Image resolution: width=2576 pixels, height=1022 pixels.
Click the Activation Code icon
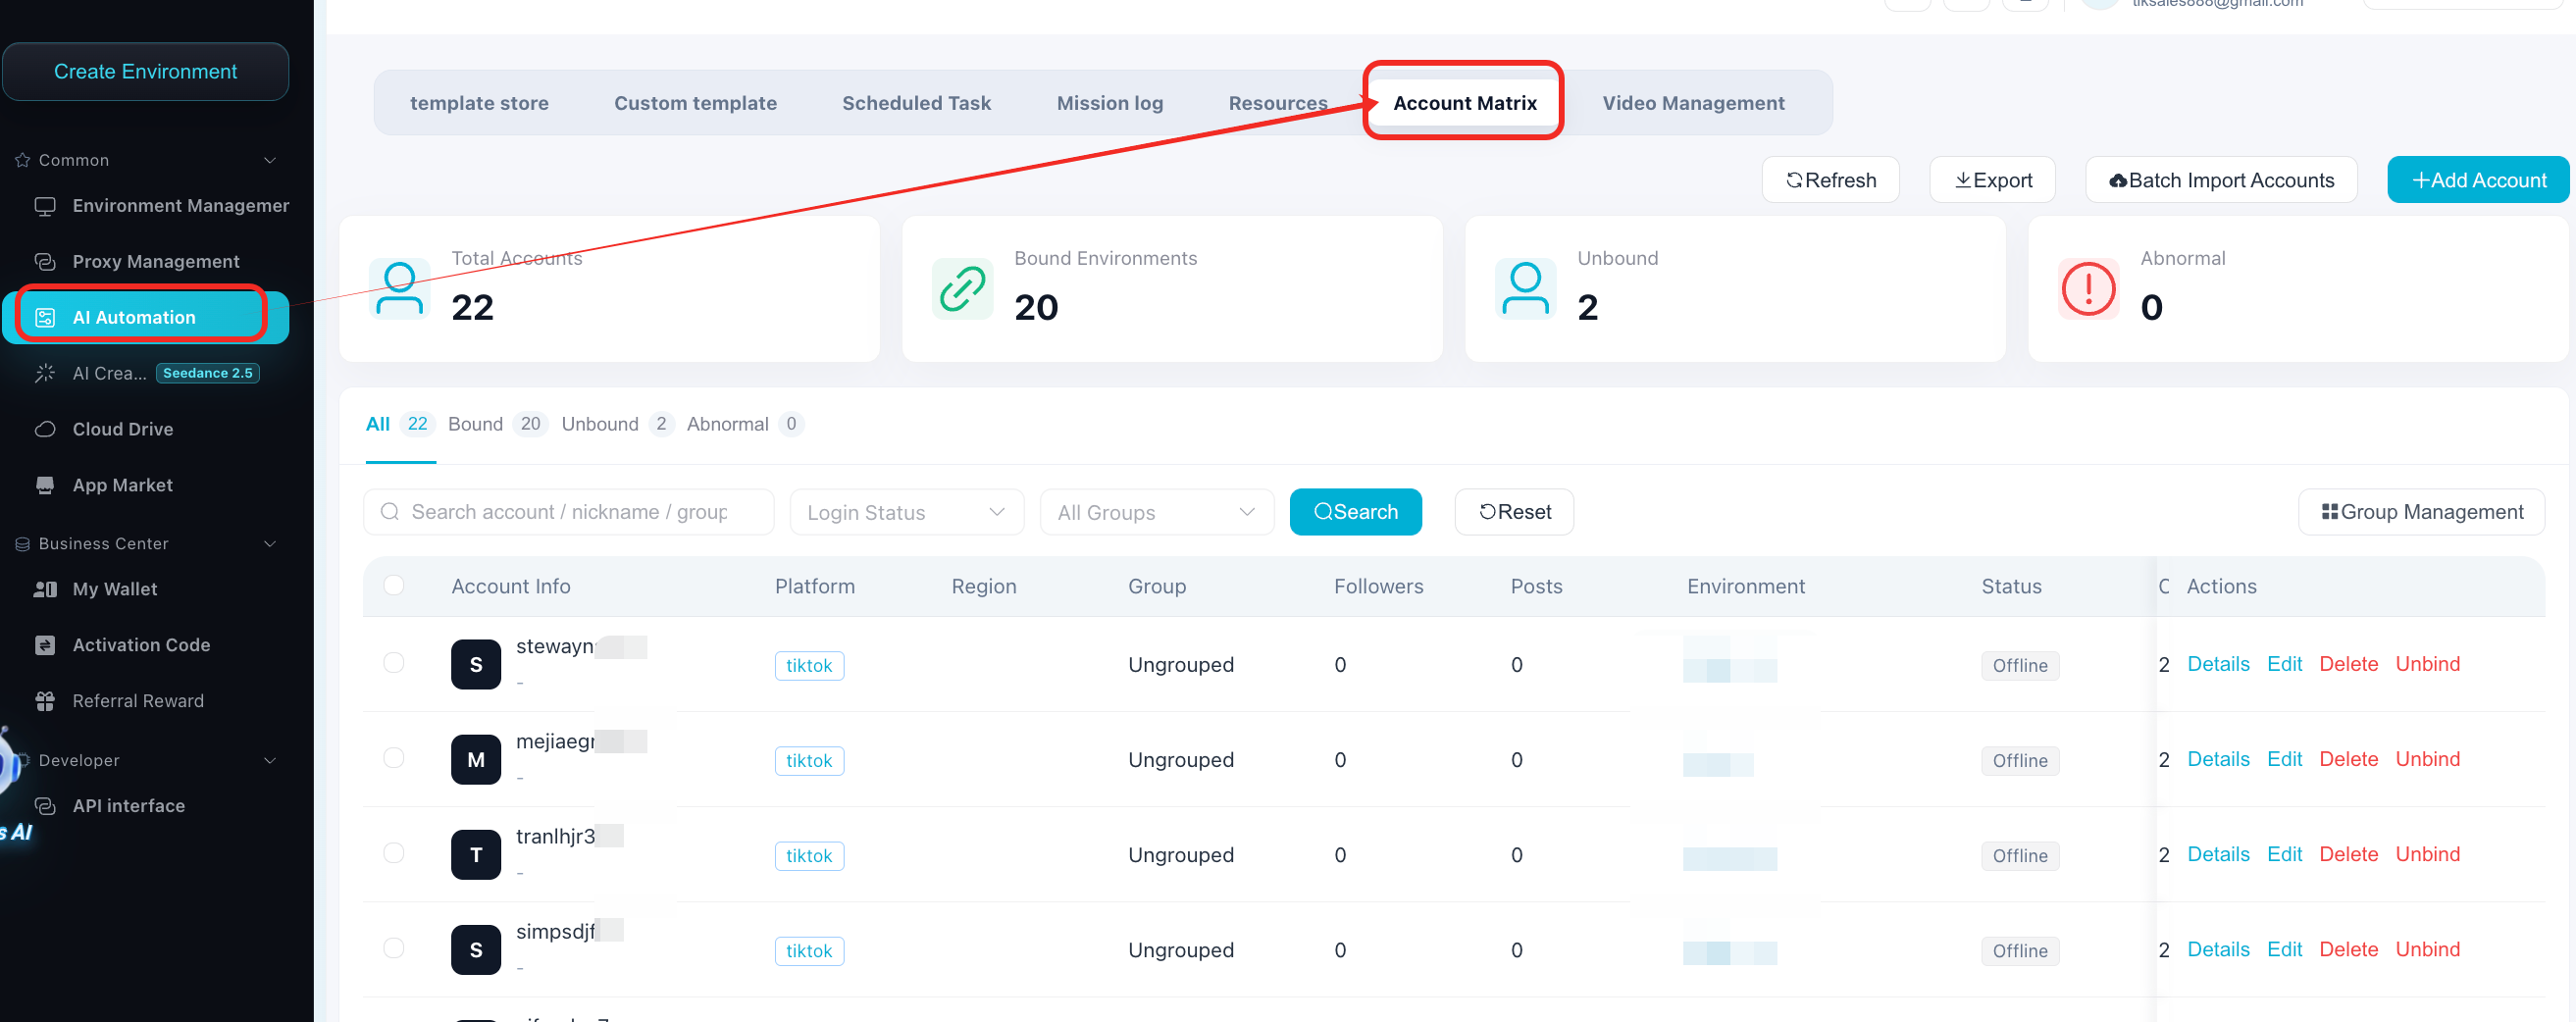click(45, 646)
